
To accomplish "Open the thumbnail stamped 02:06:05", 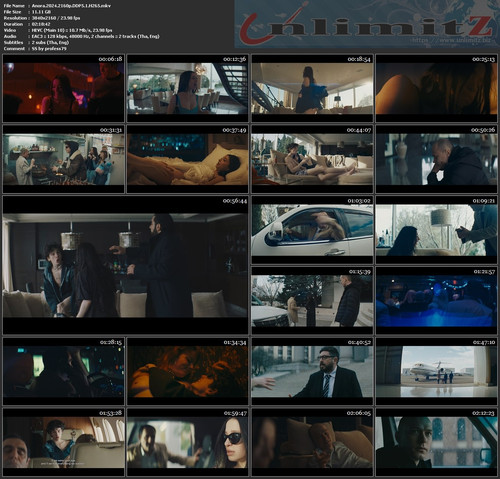I will tap(312, 442).
